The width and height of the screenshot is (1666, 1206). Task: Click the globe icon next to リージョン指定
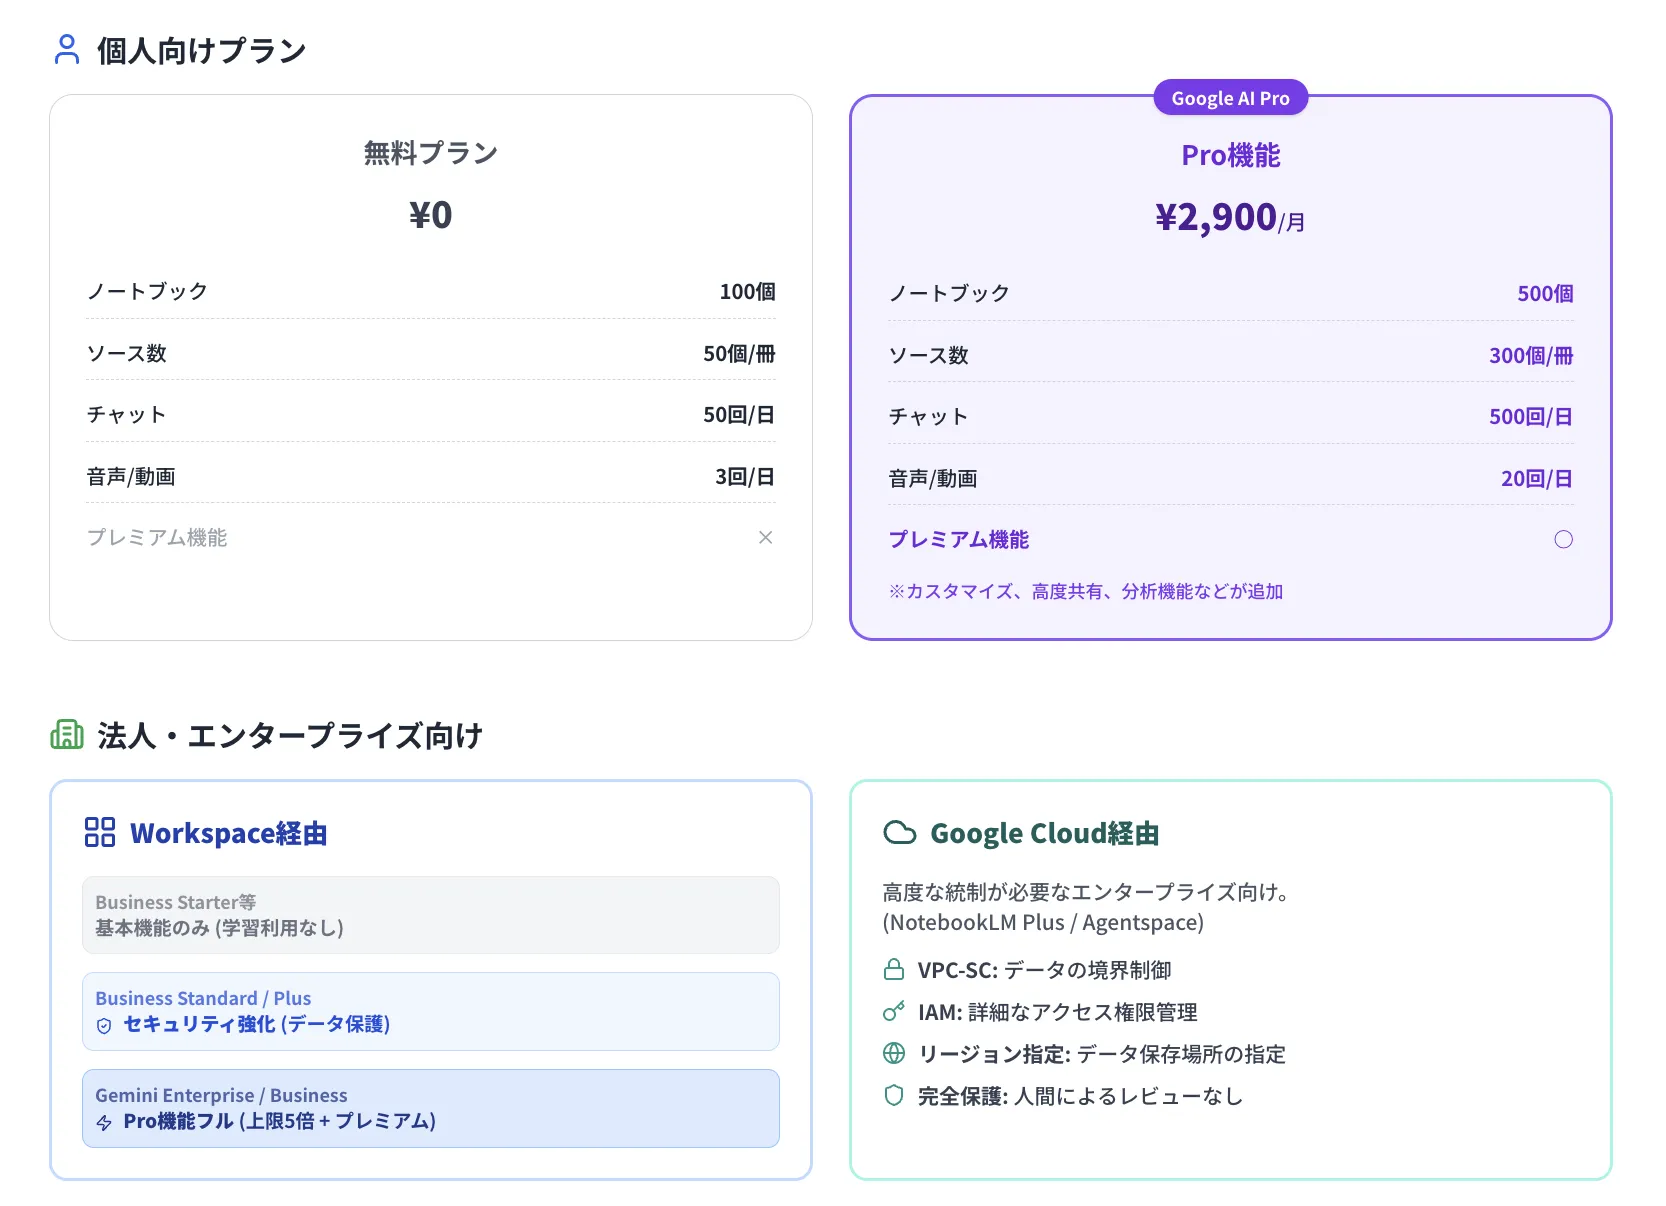(893, 1053)
